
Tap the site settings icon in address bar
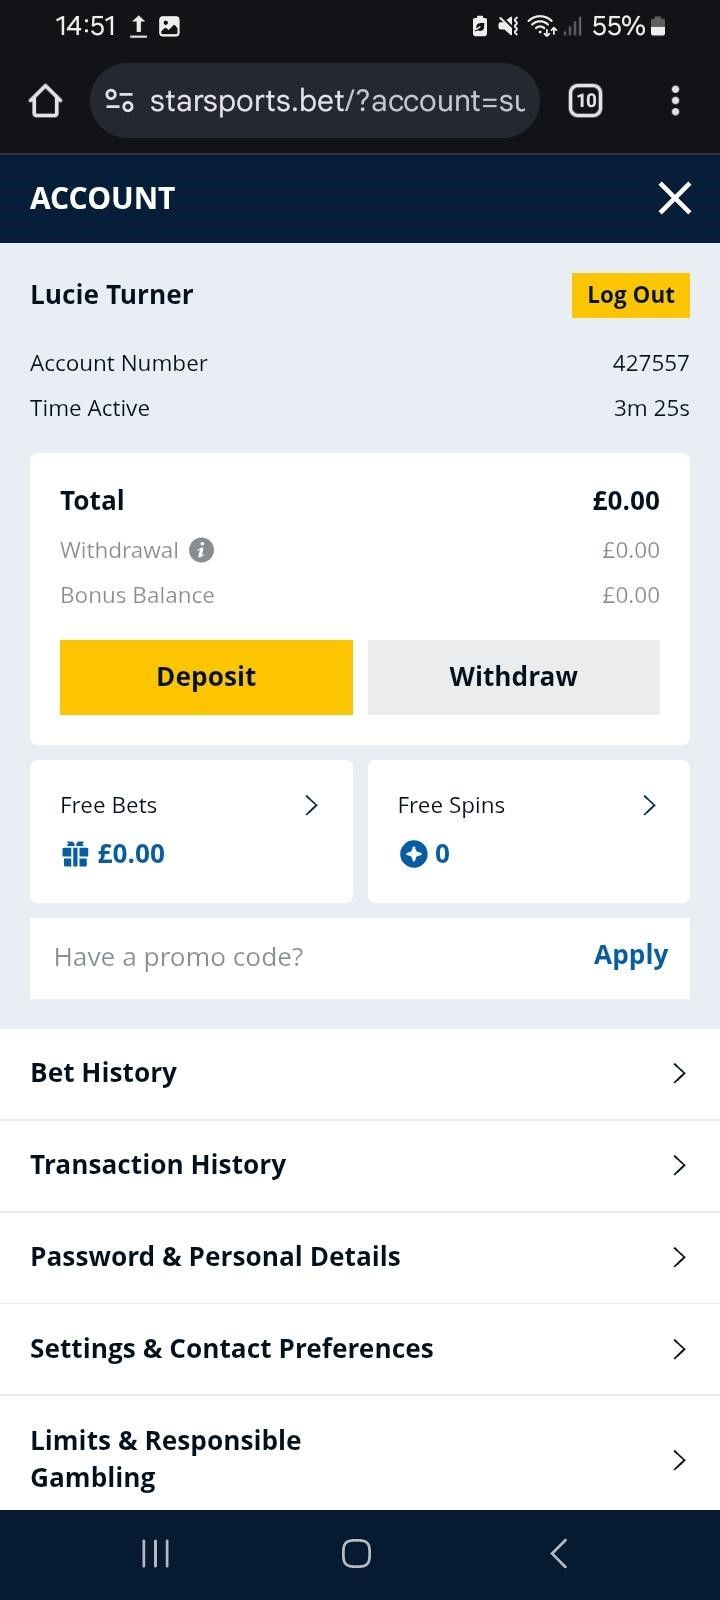click(x=120, y=101)
